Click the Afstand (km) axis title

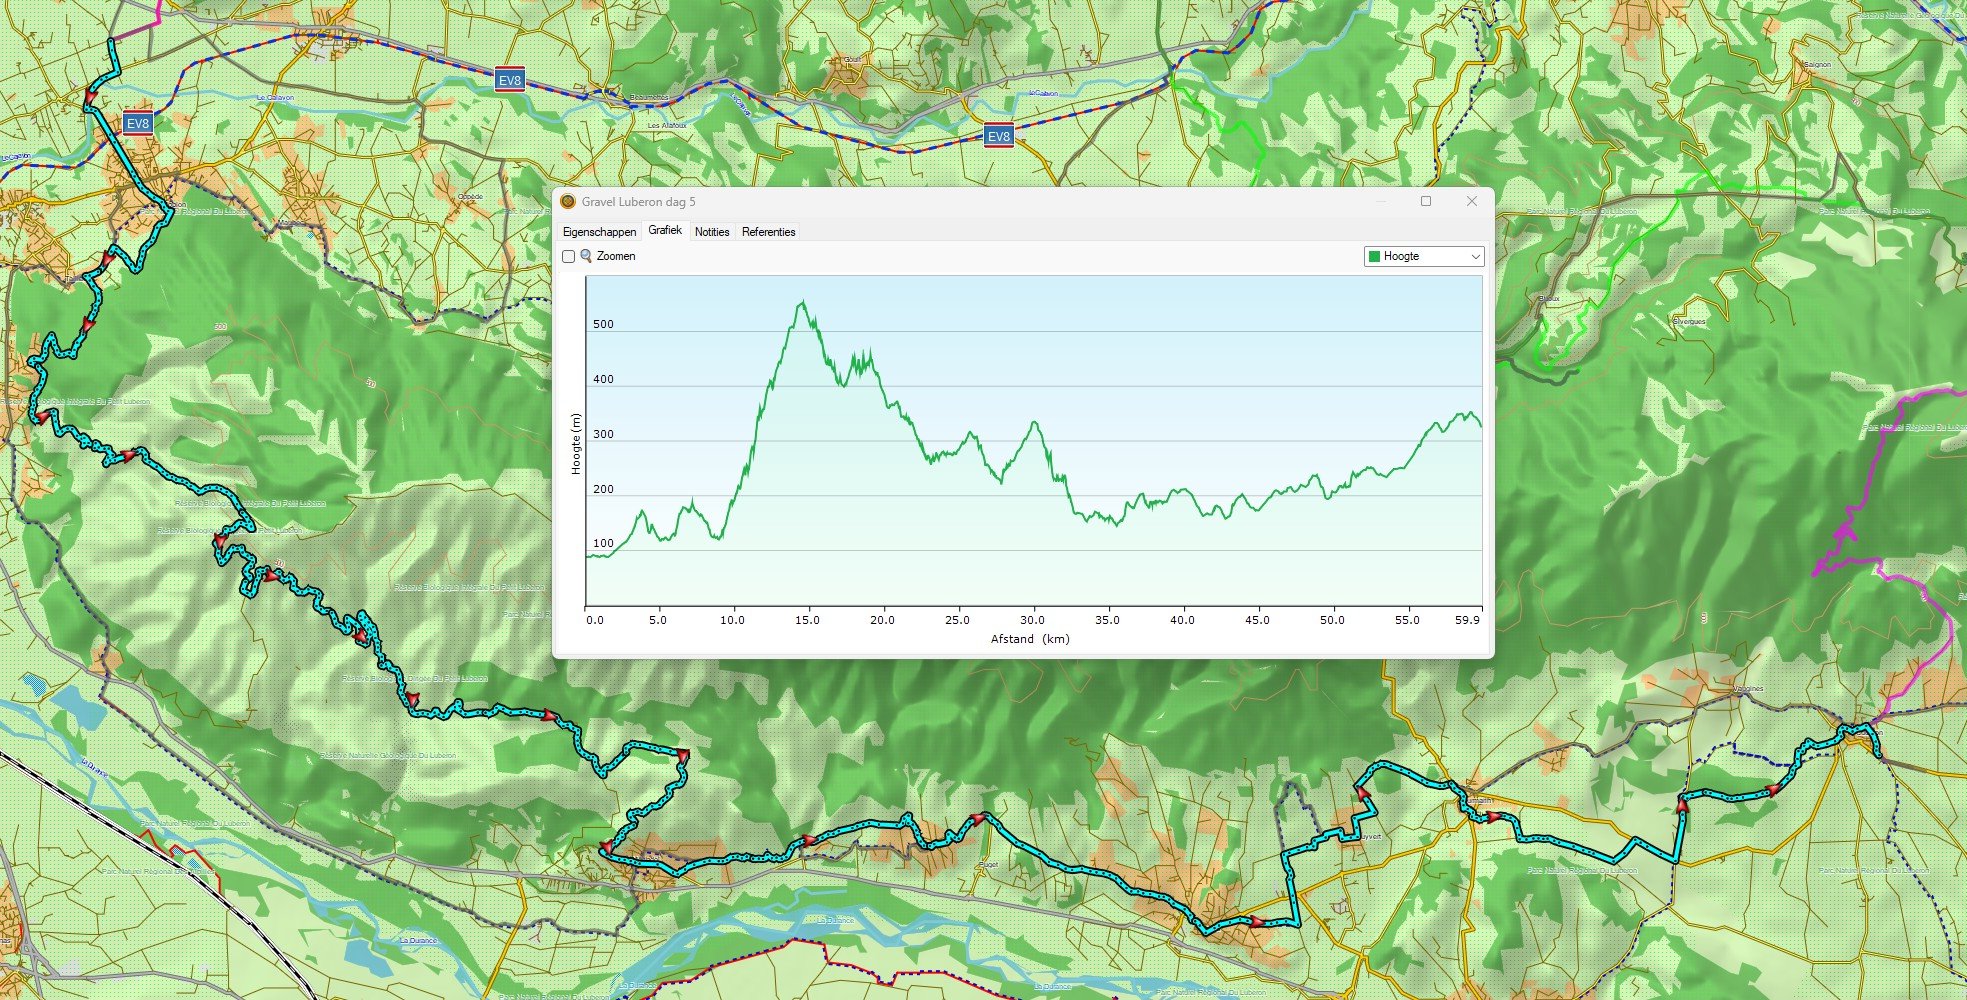click(x=1030, y=639)
